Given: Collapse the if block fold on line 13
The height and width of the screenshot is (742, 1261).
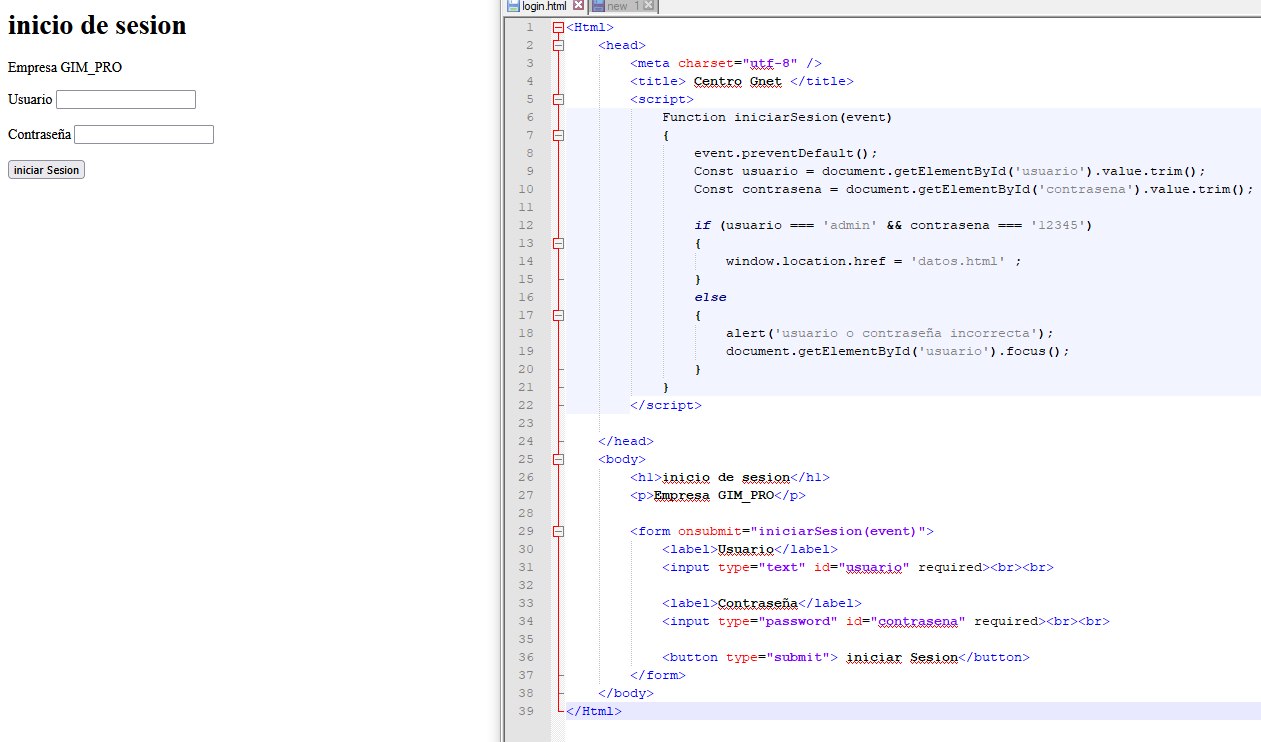Looking at the screenshot, I should click(x=558, y=244).
